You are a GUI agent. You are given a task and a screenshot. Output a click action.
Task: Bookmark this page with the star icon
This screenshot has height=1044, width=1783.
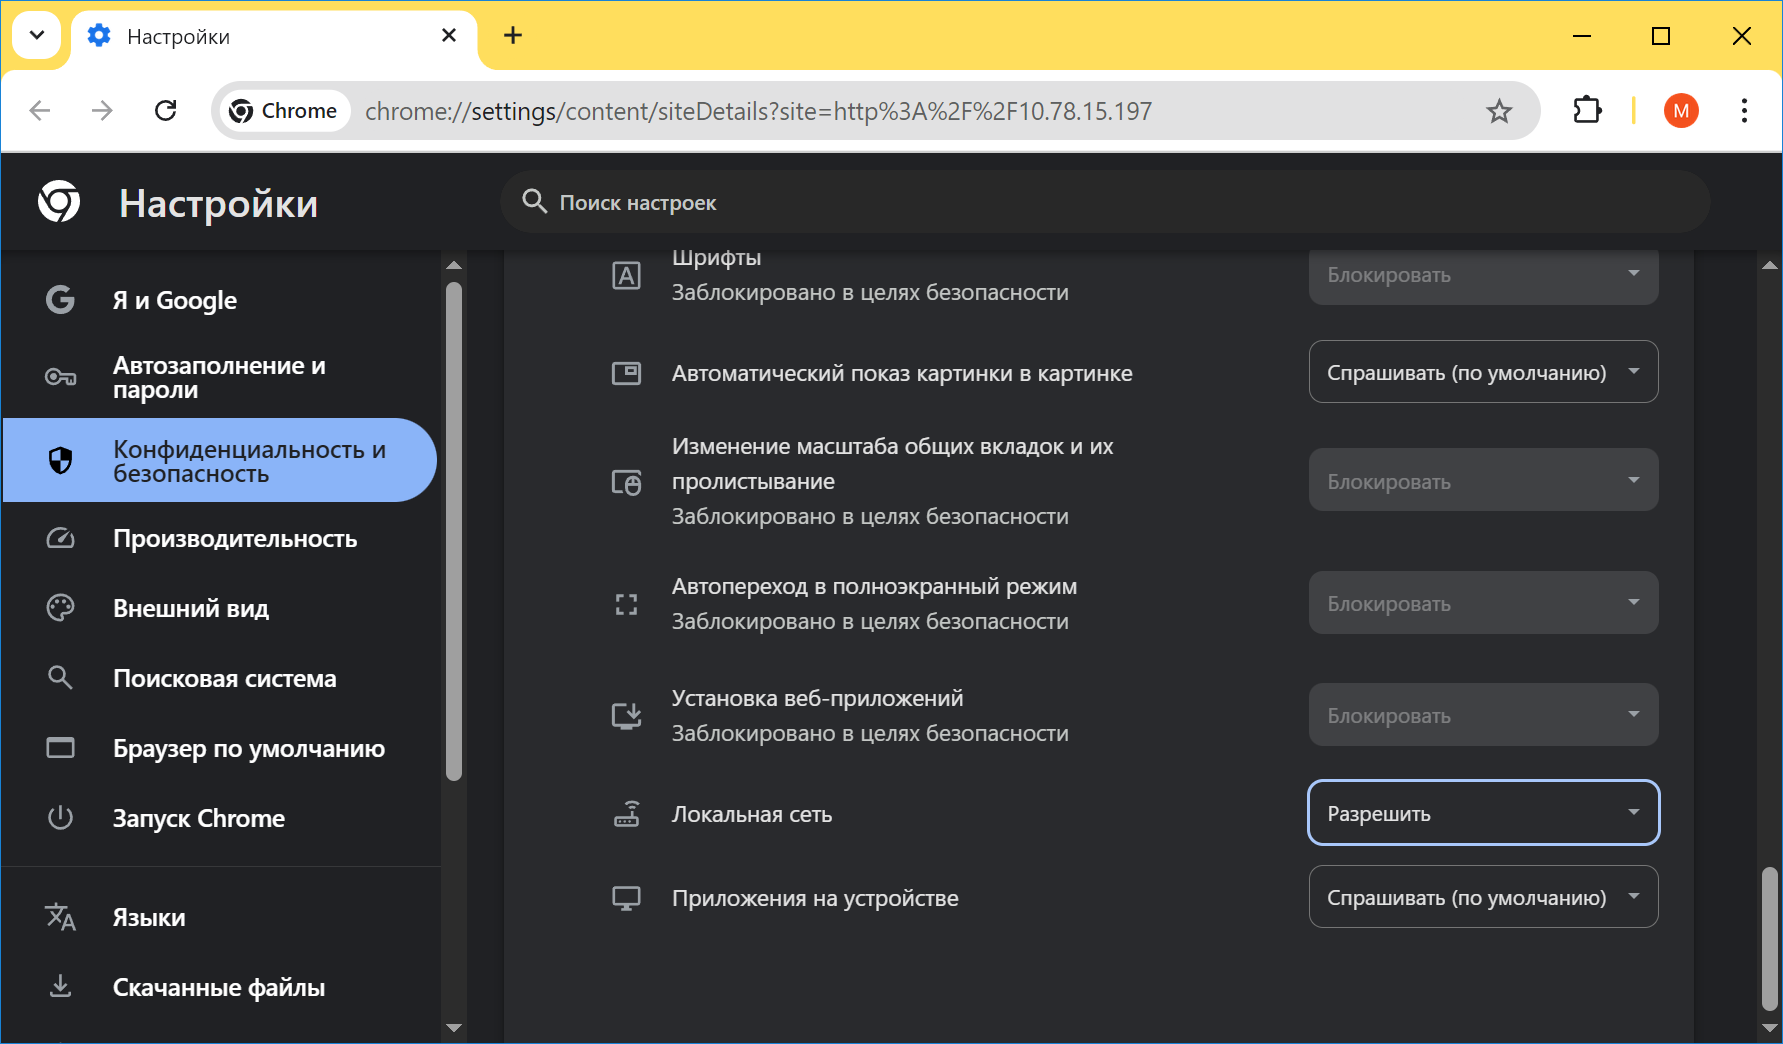click(x=1498, y=111)
